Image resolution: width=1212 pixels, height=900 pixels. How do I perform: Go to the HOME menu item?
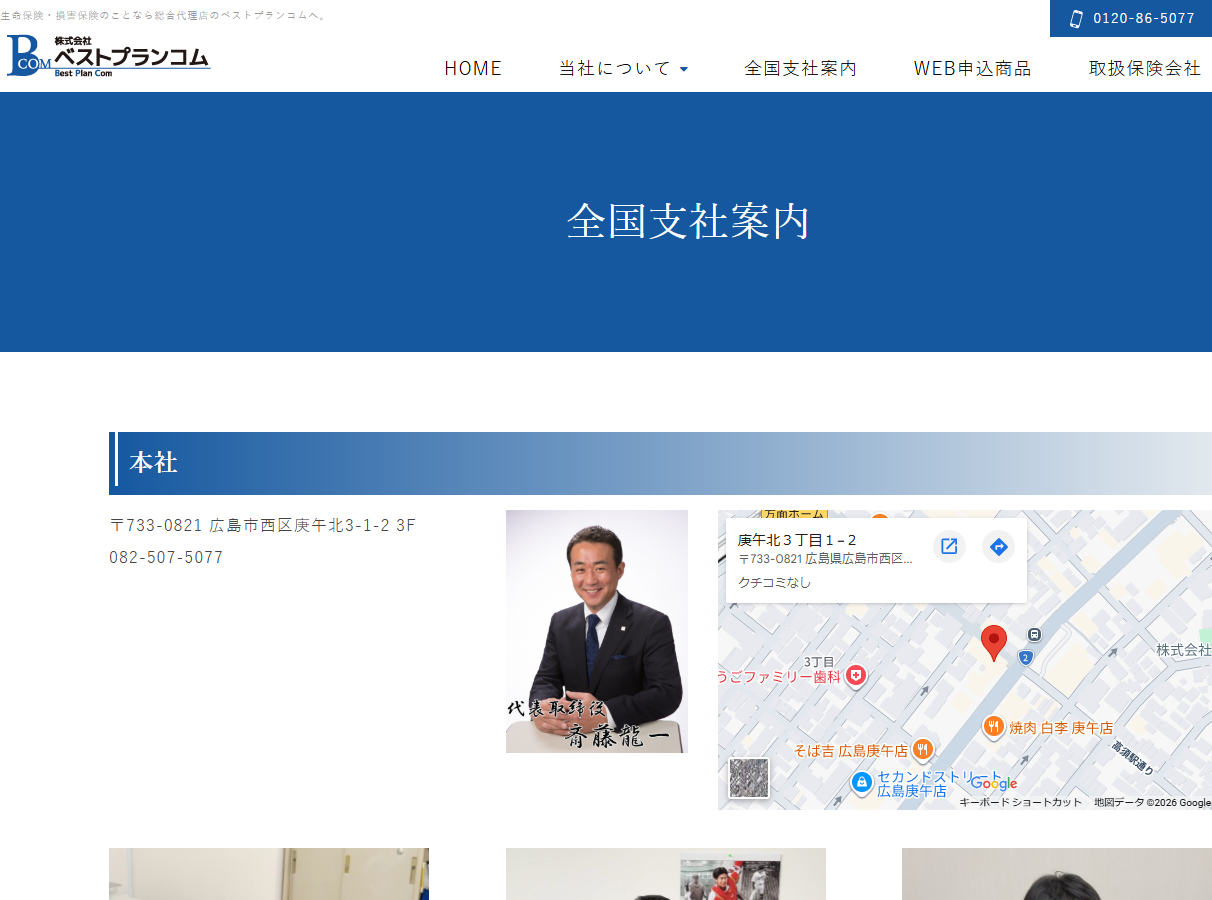click(473, 68)
